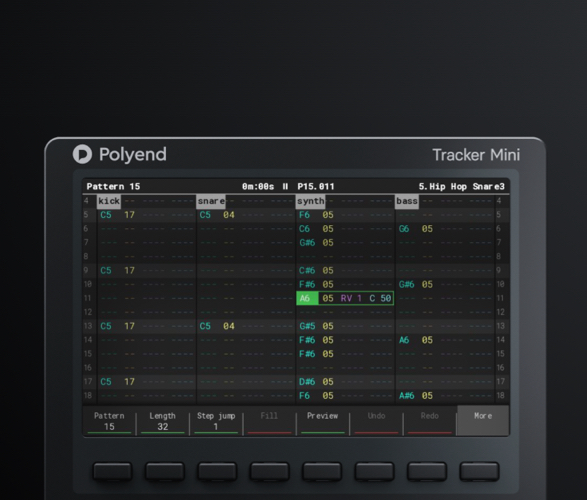Click the pause indicator next to the timer
Image resolution: width=587 pixels, height=500 pixels.
(x=285, y=186)
